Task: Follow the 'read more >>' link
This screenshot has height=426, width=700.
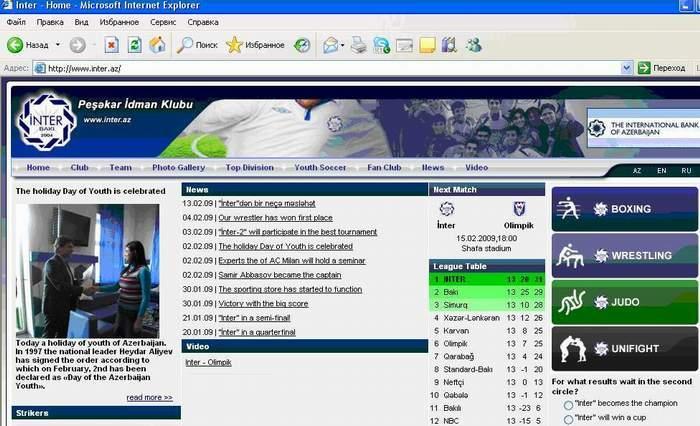Action: coord(149,397)
